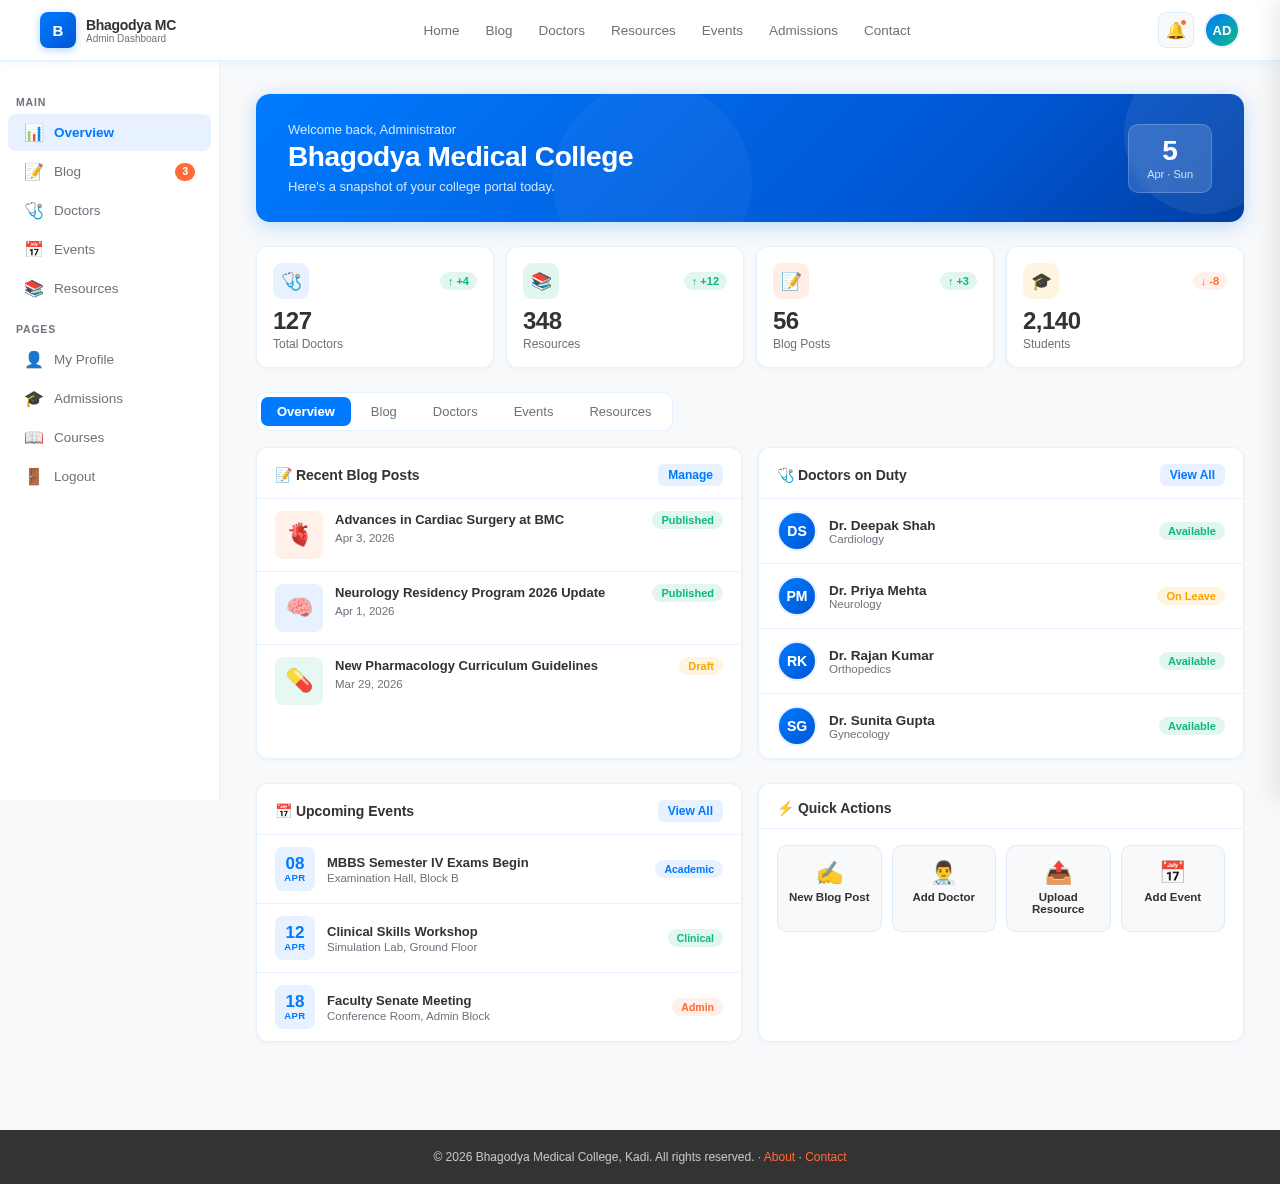This screenshot has height=1184, width=1280.
Task: Click the Upload Resource quick action
Action: (x=1058, y=888)
